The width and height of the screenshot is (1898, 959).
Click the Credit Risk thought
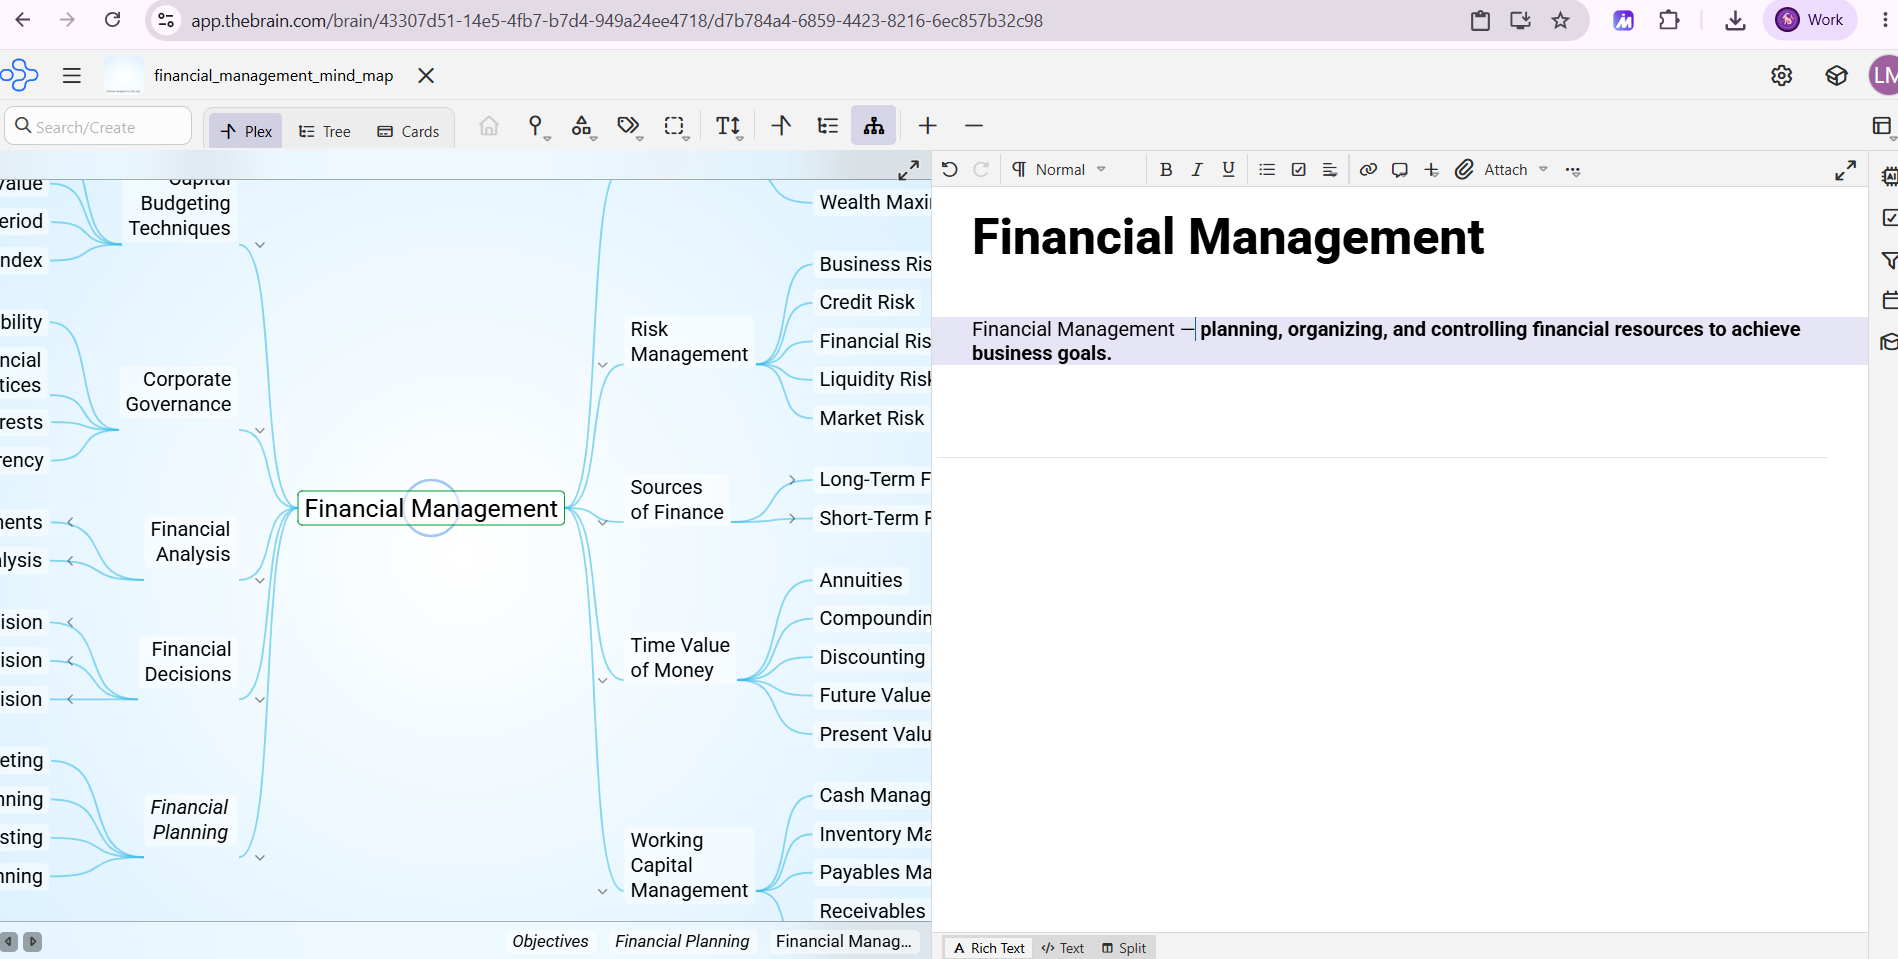867,302
